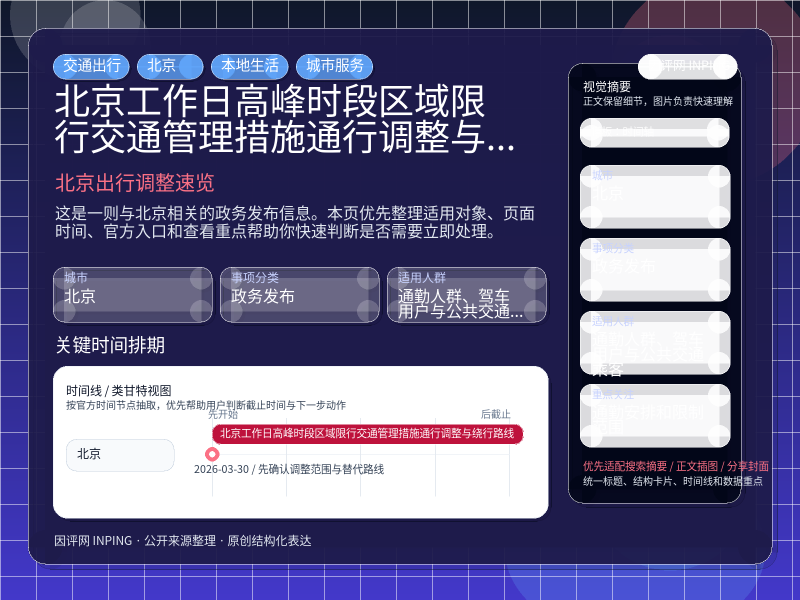The height and width of the screenshot is (600, 800).
Task: Select the sidebar 重点关注 card
Action: click(x=655, y=415)
